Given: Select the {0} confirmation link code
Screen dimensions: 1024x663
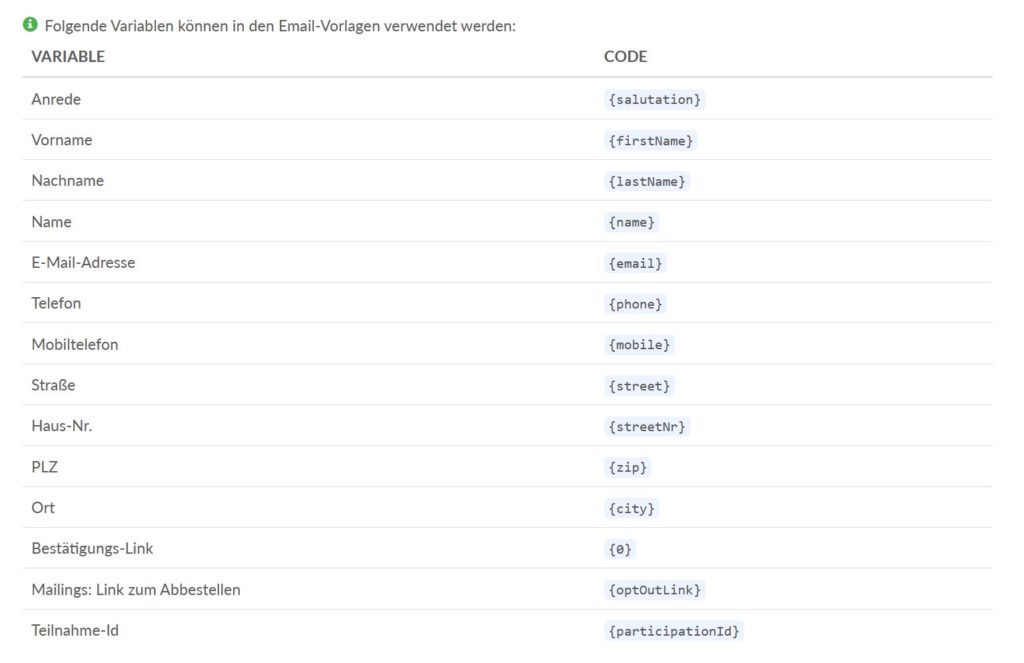Looking at the screenshot, I should tap(620, 549).
